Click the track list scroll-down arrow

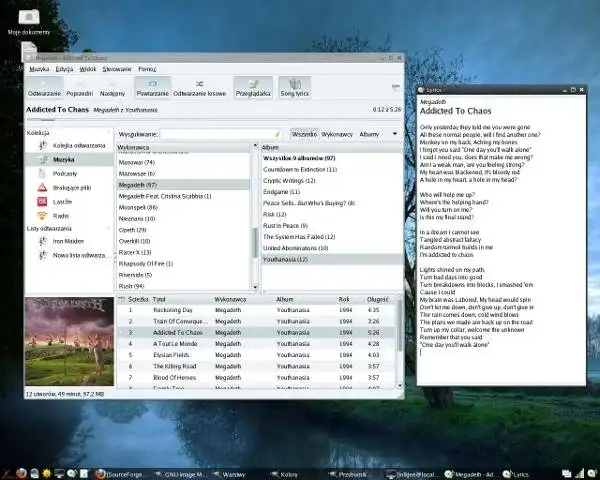[x=400, y=385]
